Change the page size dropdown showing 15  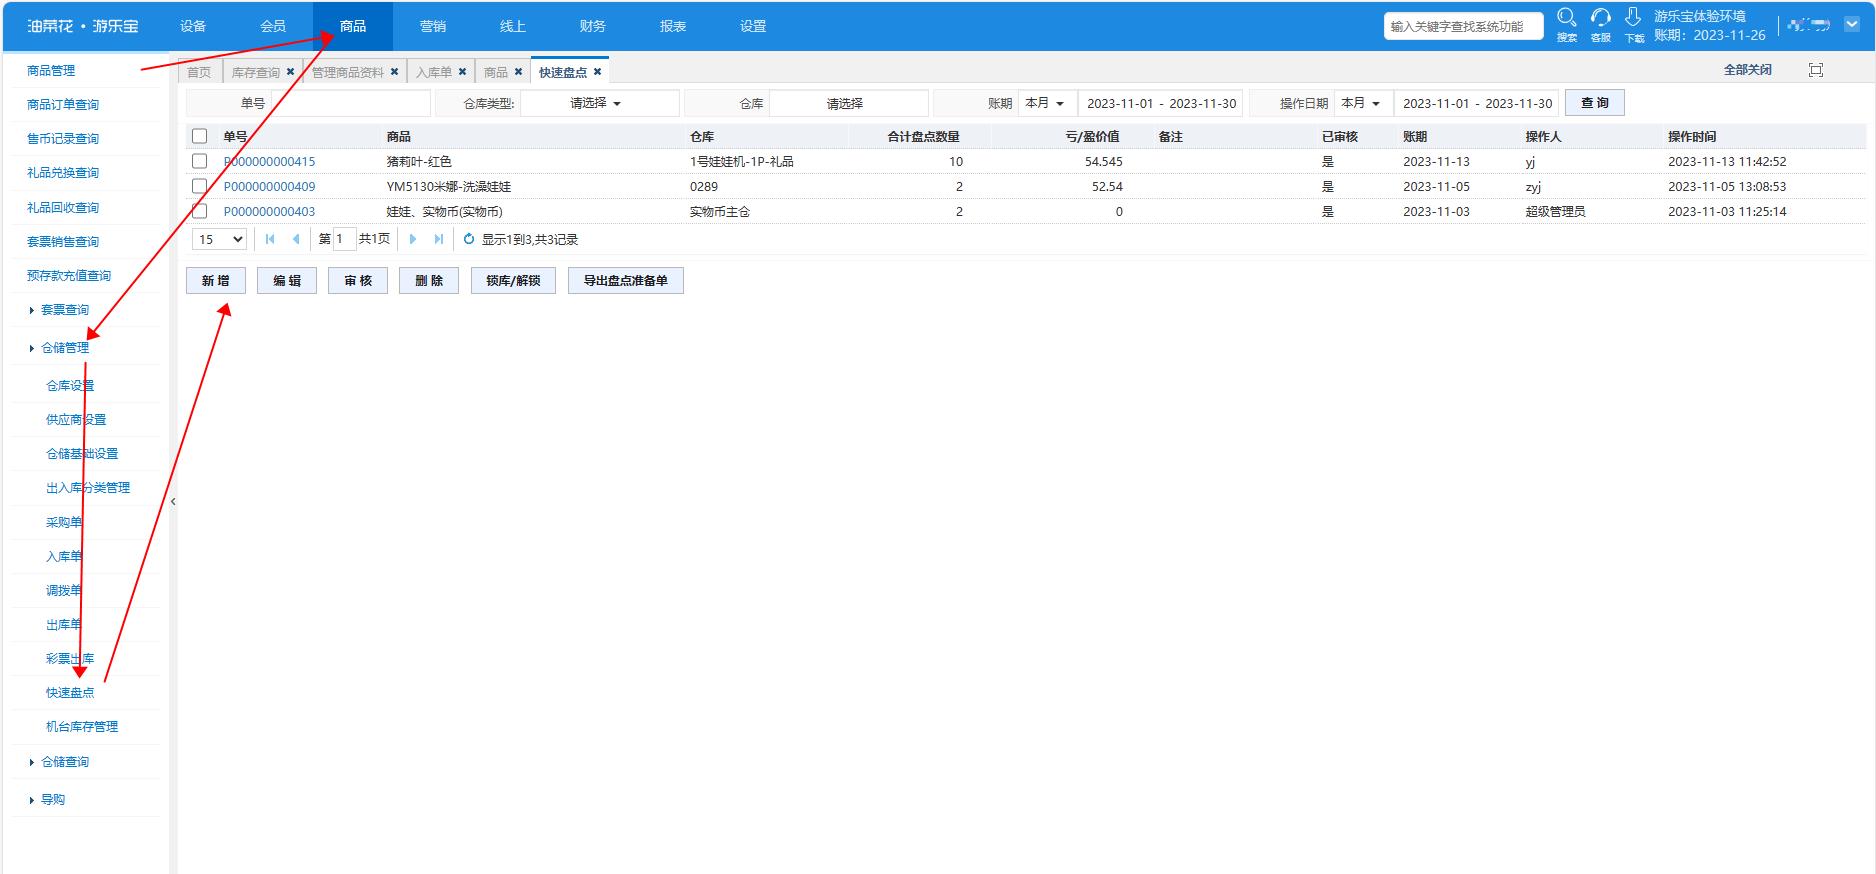tap(219, 239)
